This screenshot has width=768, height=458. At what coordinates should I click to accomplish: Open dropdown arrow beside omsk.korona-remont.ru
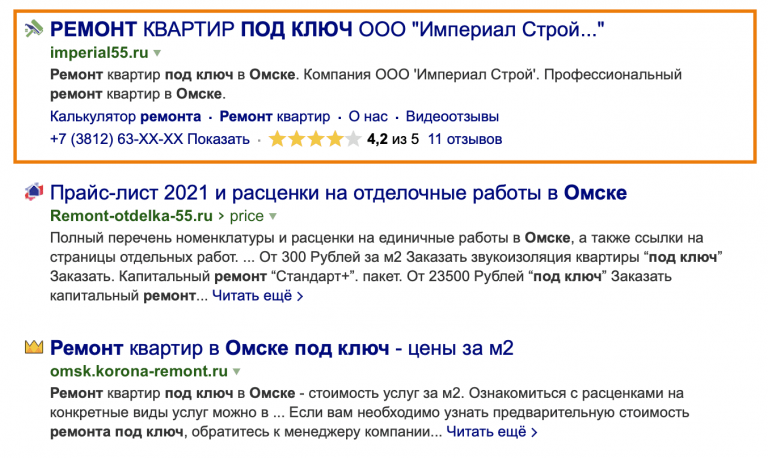pos(237,371)
